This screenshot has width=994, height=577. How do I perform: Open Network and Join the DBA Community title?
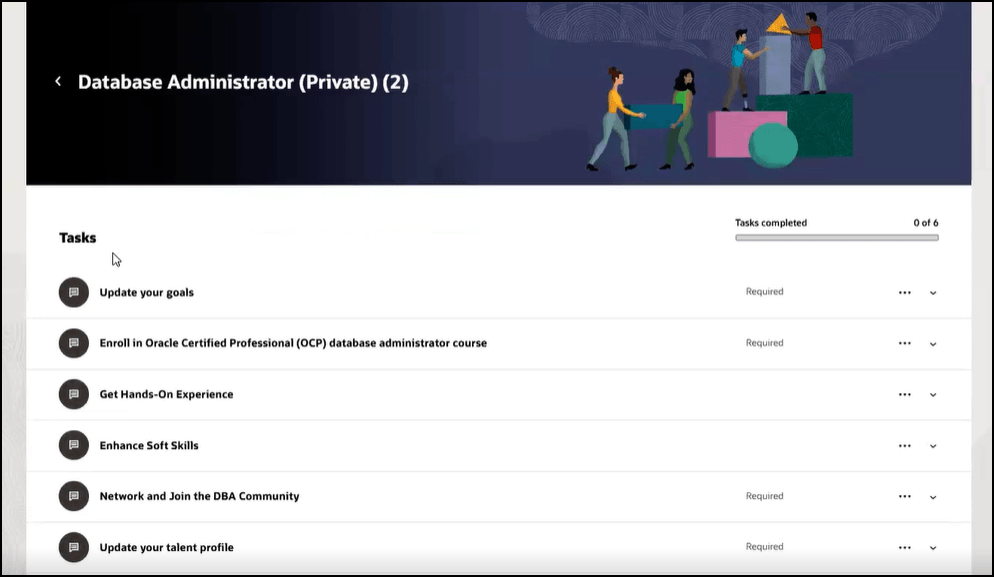point(199,496)
